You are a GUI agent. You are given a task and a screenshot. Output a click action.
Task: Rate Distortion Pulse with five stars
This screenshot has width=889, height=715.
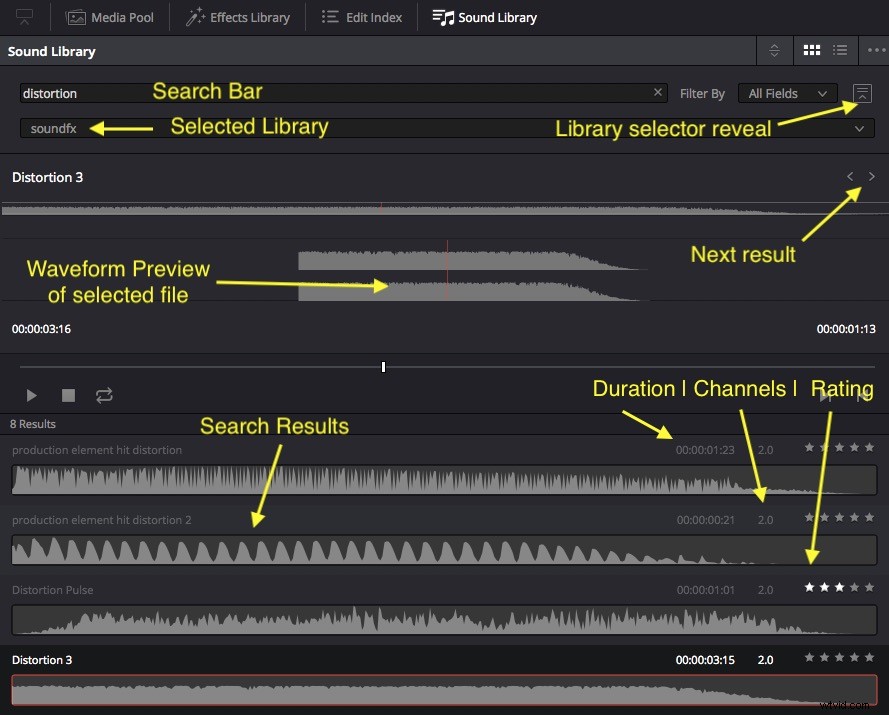point(869,587)
